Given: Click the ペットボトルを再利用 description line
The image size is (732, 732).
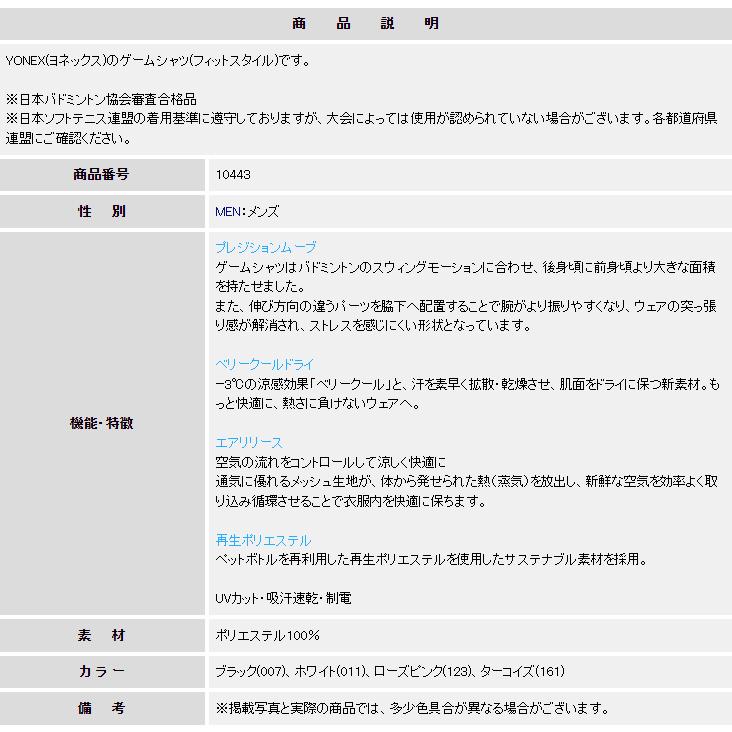Looking at the screenshot, I should (x=431, y=559).
